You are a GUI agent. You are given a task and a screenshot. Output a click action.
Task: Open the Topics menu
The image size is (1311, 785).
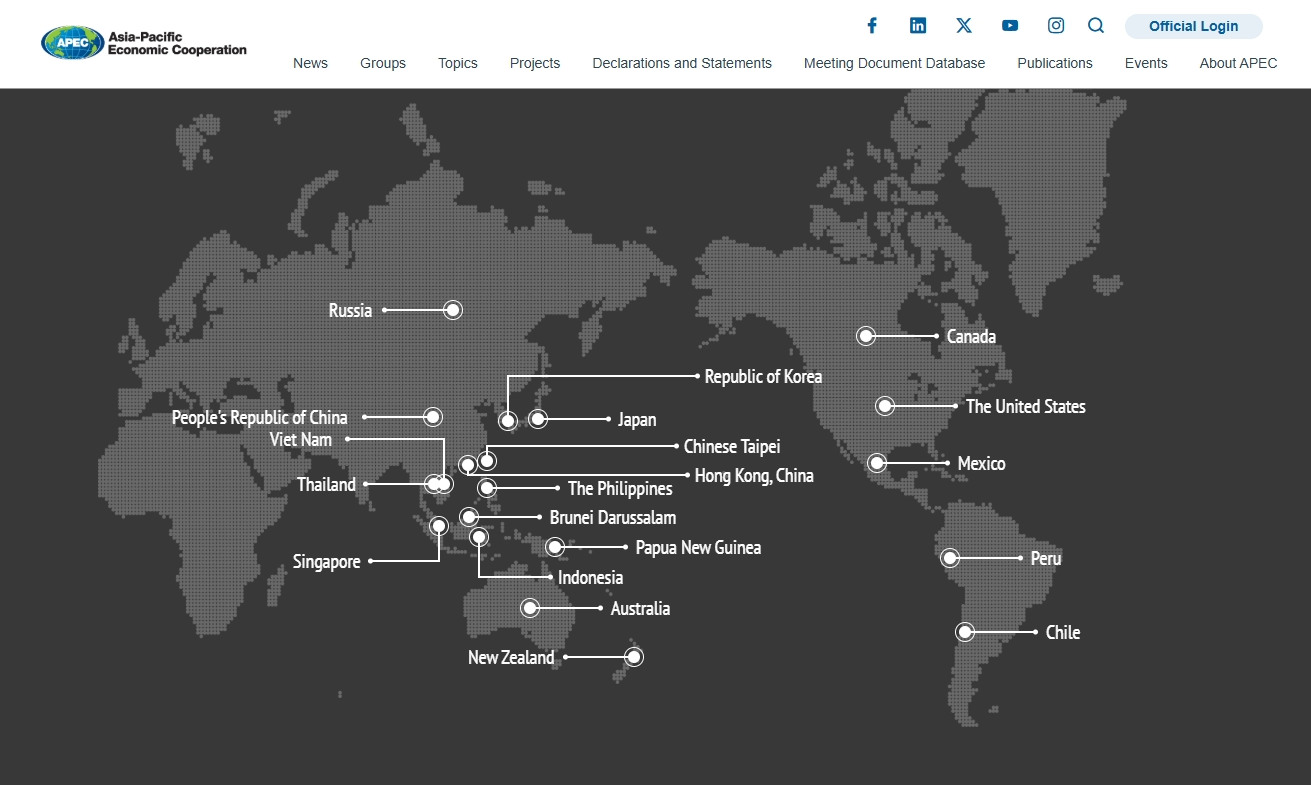458,63
